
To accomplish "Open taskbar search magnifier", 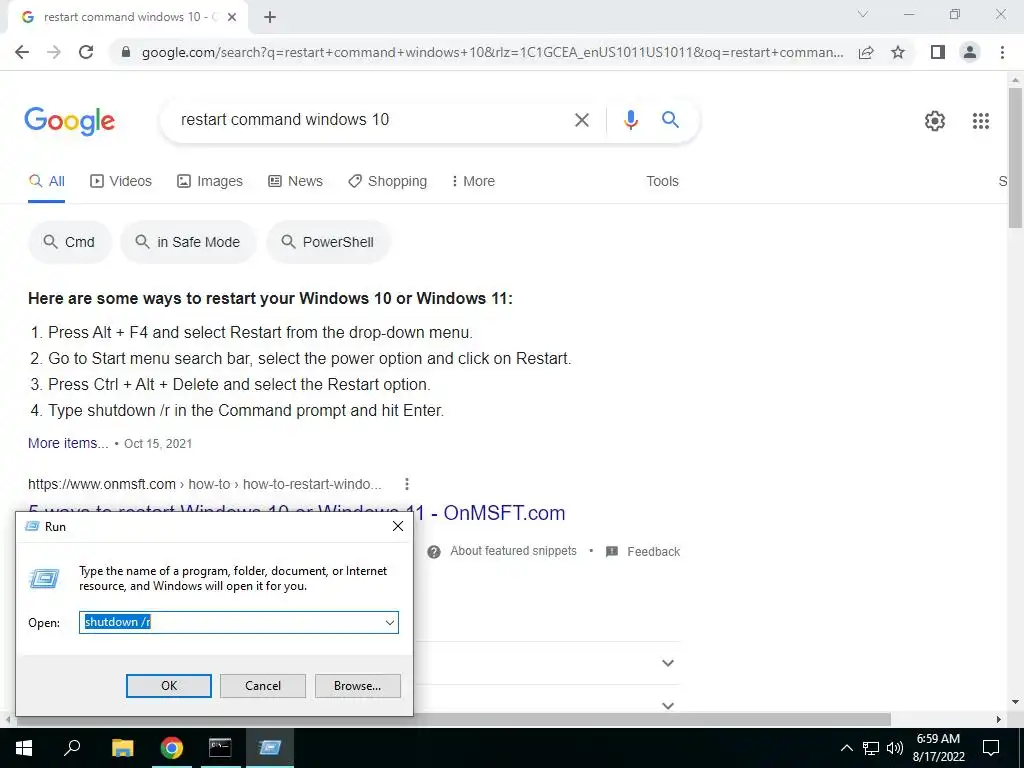I will (72, 747).
